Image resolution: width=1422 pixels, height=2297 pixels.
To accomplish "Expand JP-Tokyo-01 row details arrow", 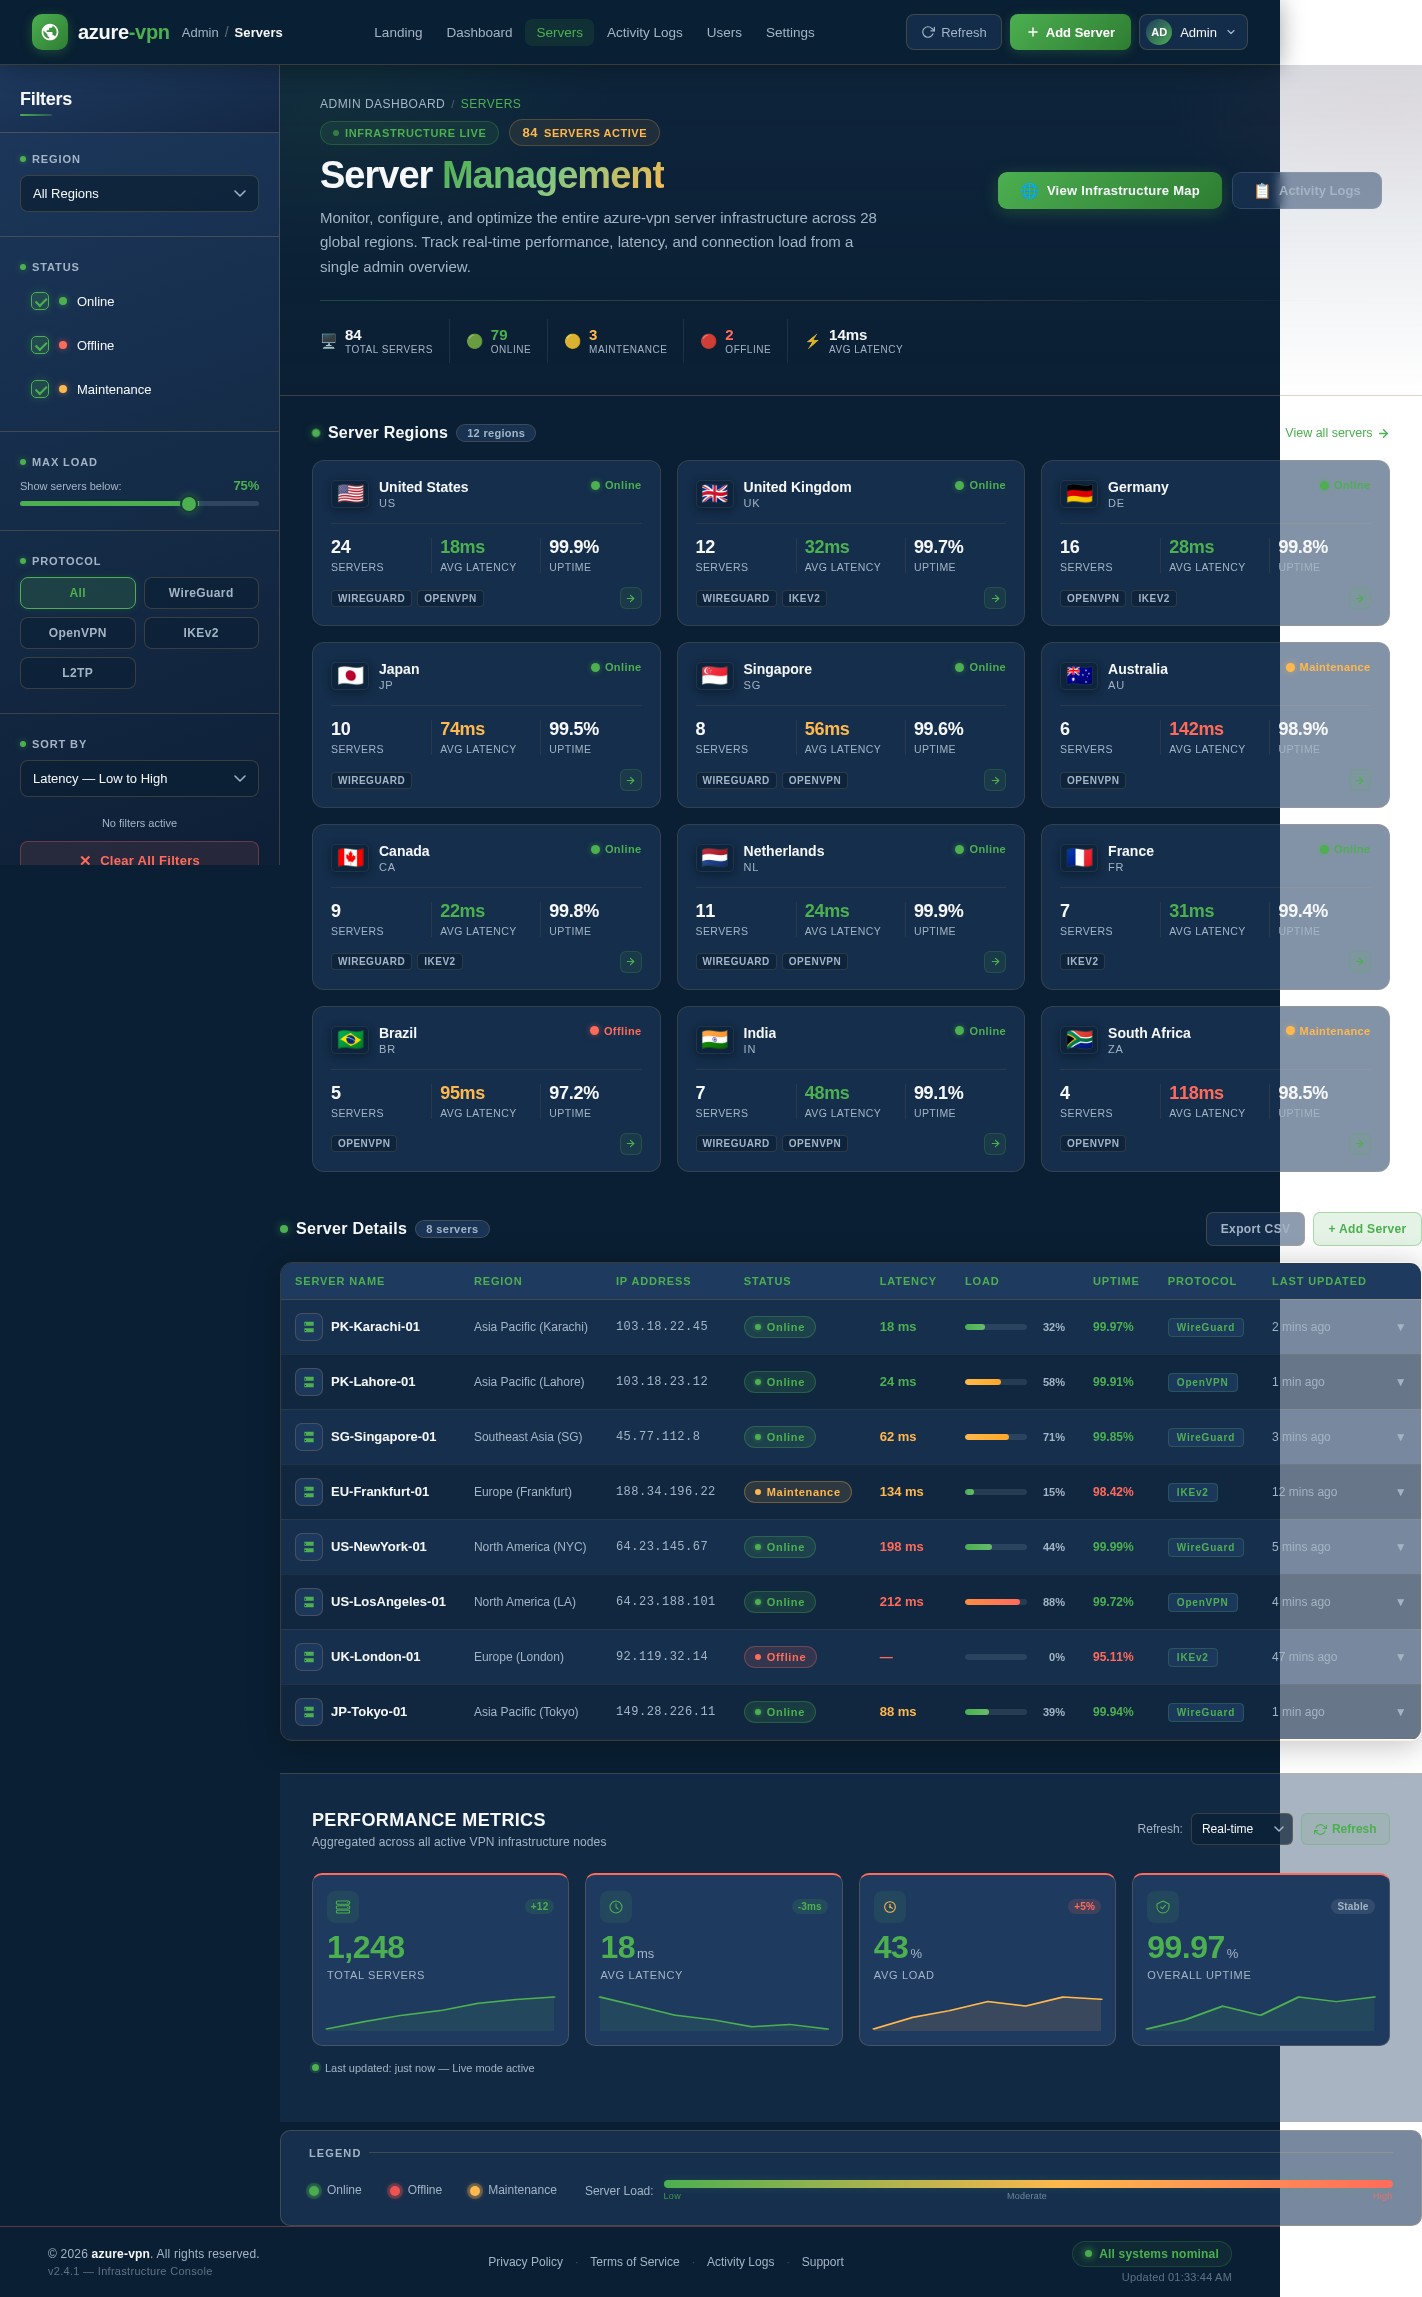I will pyautogui.click(x=1400, y=1712).
